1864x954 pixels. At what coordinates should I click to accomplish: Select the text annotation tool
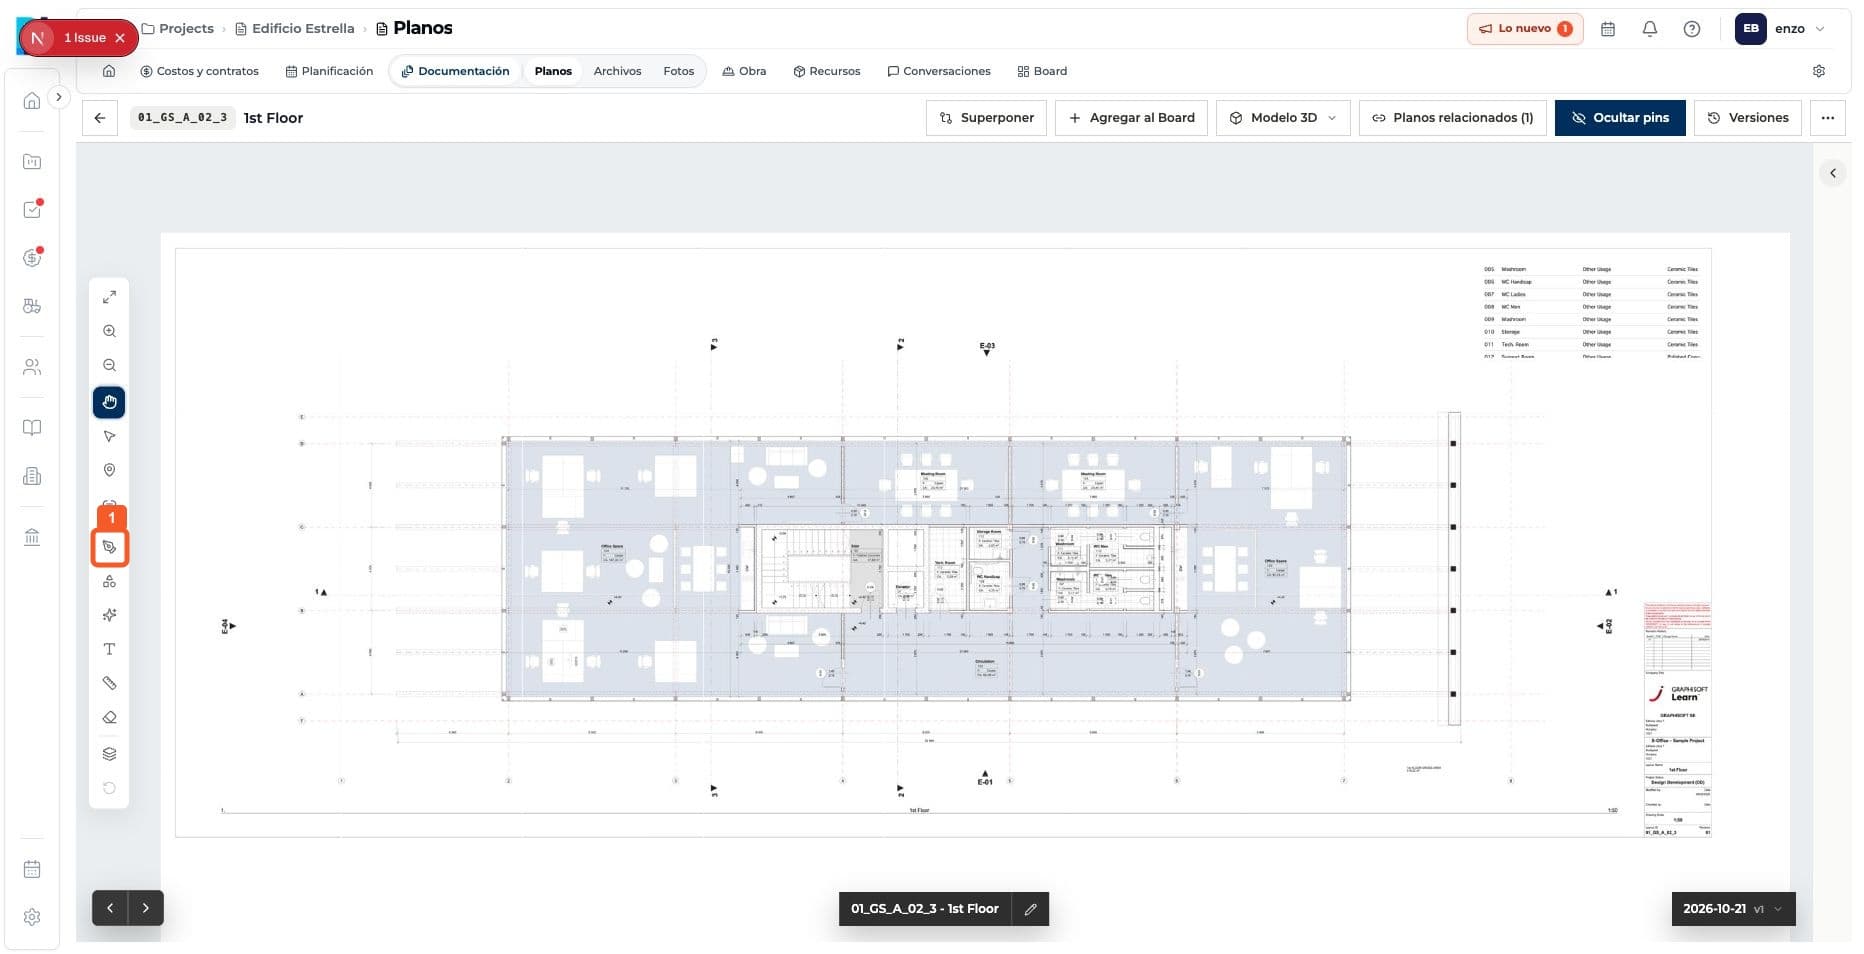pyautogui.click(x=109, y=649)
